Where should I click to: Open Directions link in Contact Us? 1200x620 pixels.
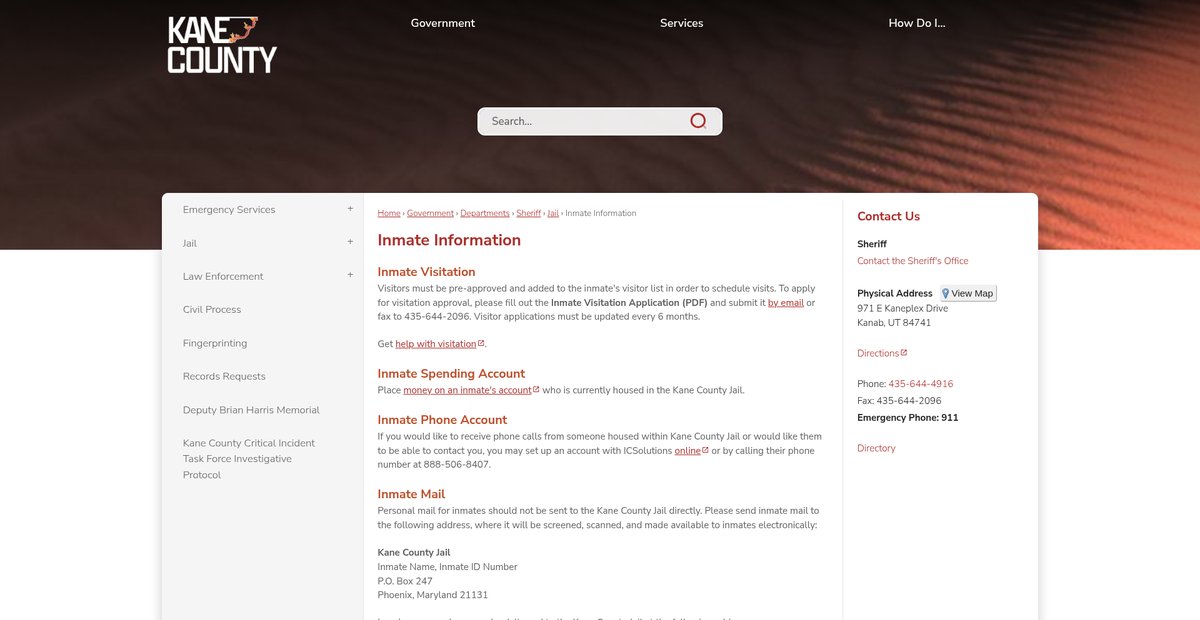pyautogui.click(x=878, y=353)
